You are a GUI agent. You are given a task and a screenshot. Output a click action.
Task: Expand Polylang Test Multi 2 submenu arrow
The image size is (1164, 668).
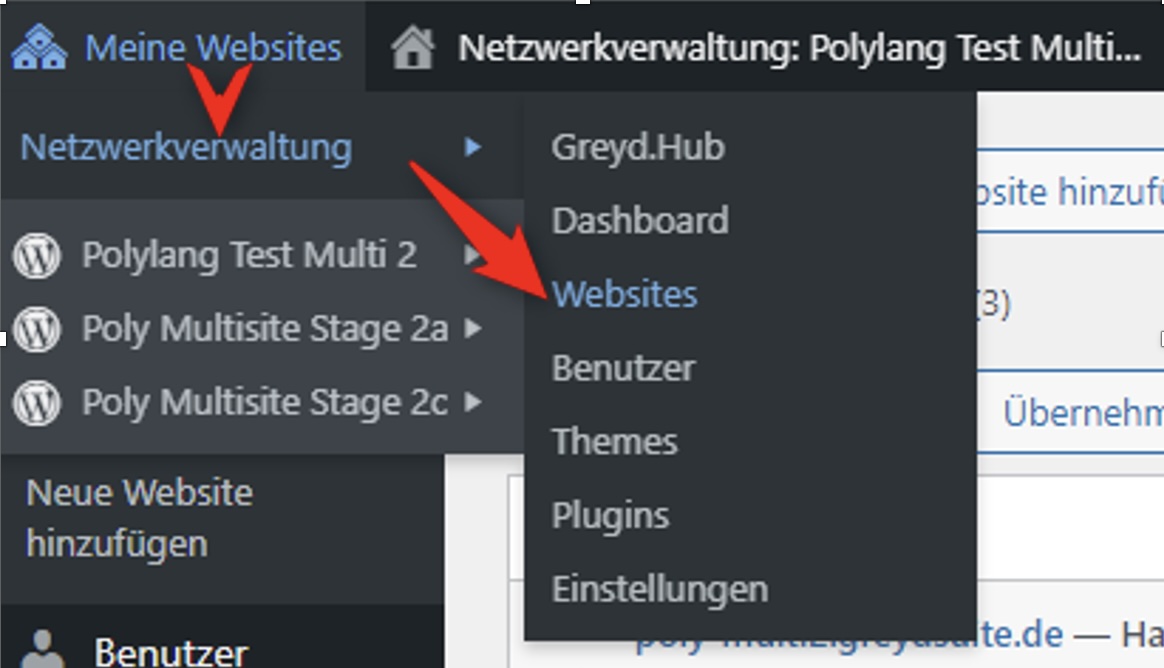pos(473,256)
